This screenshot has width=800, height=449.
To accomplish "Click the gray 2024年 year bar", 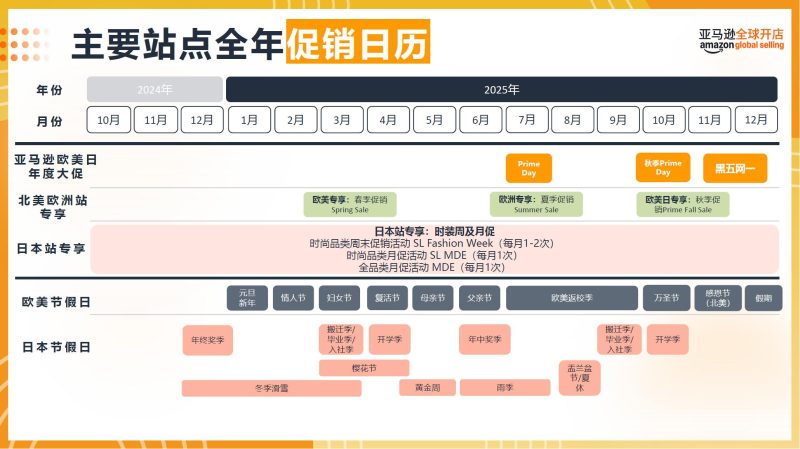I will (x=155, y=89).
